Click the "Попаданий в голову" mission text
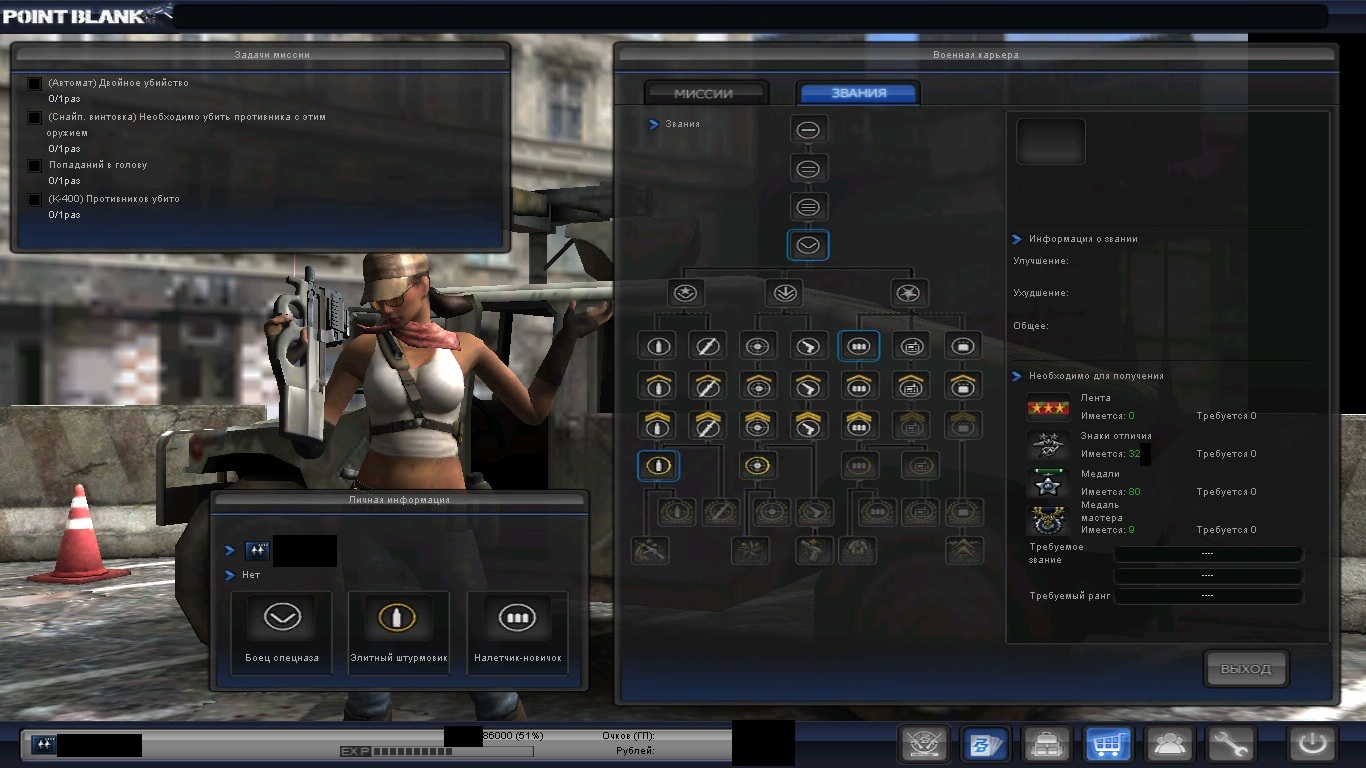Viewport: 1366px width, 768px height. [x=98, y=165]
